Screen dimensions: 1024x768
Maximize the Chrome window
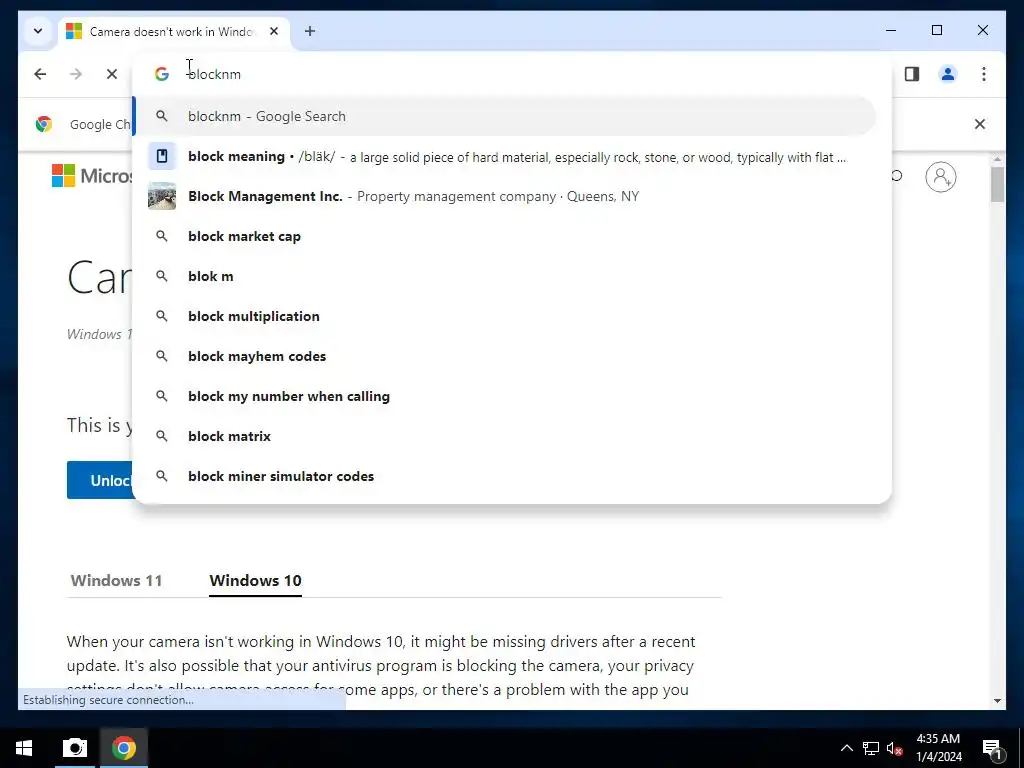[936, 30]
